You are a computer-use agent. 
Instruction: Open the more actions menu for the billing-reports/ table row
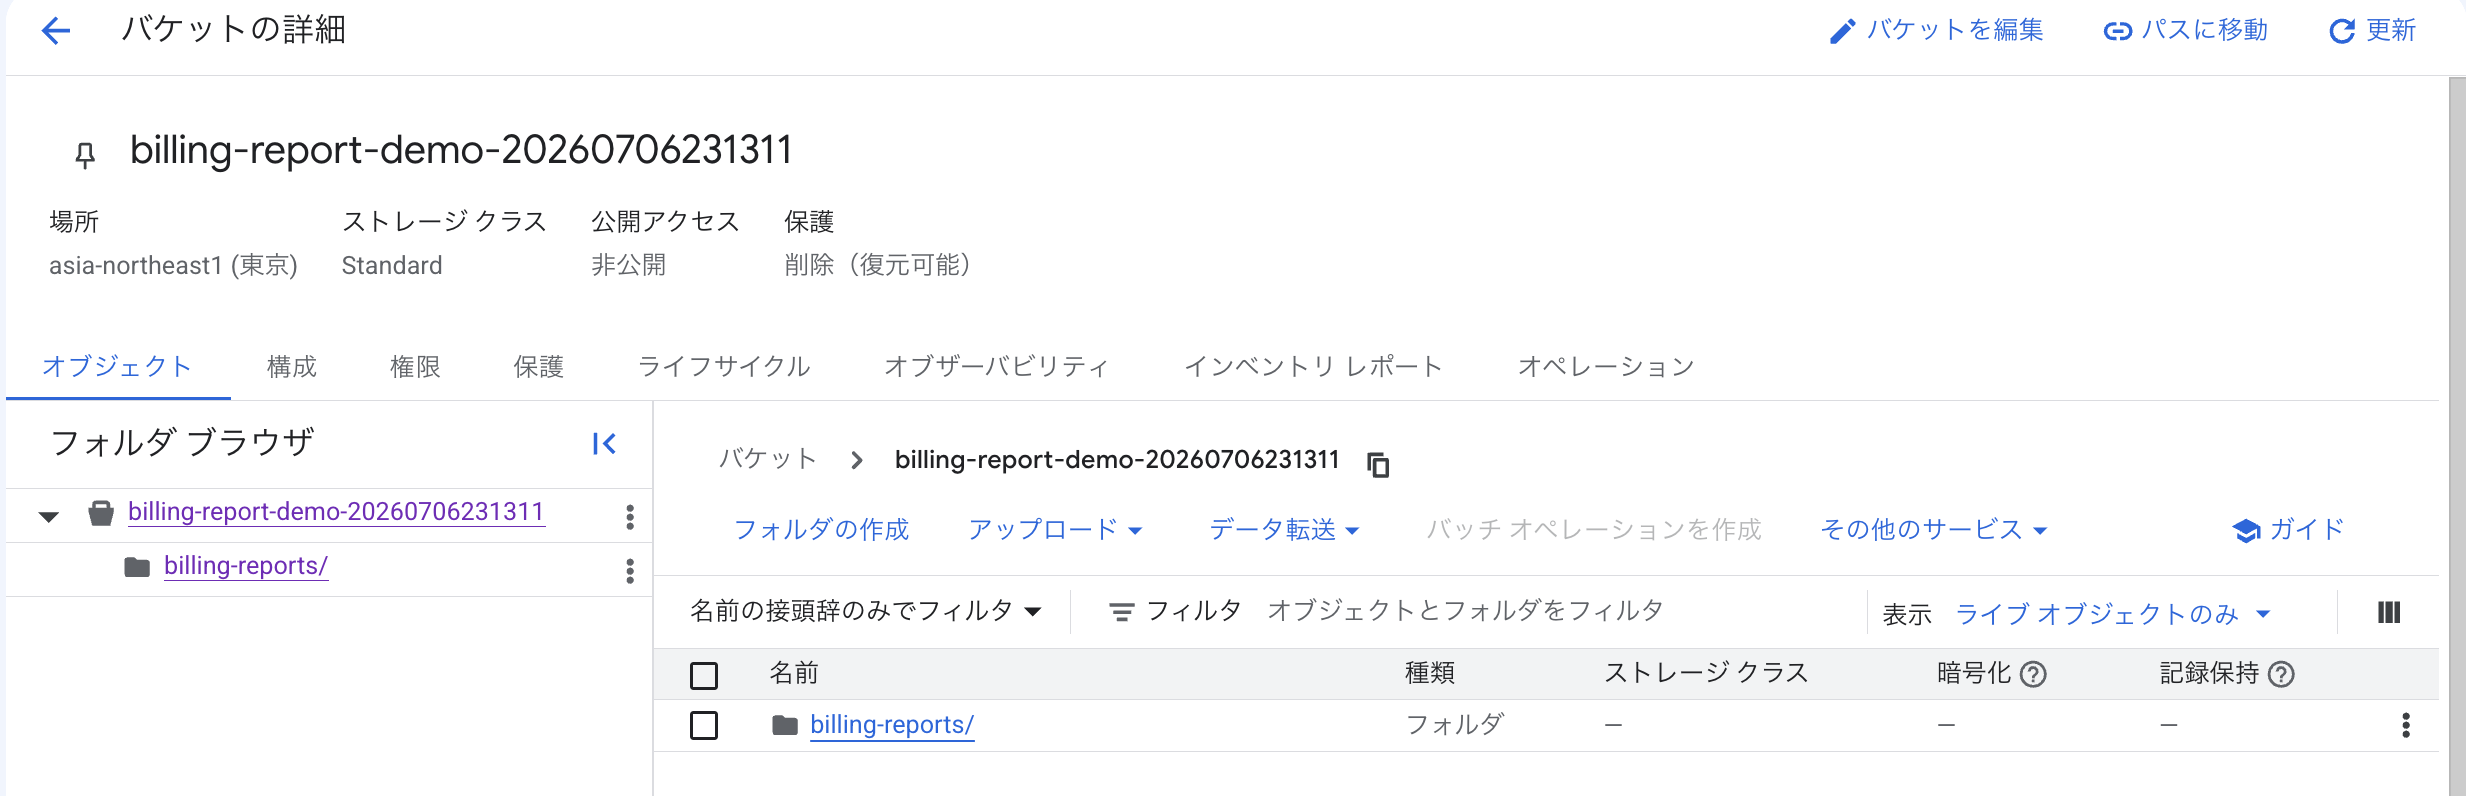2406,725
